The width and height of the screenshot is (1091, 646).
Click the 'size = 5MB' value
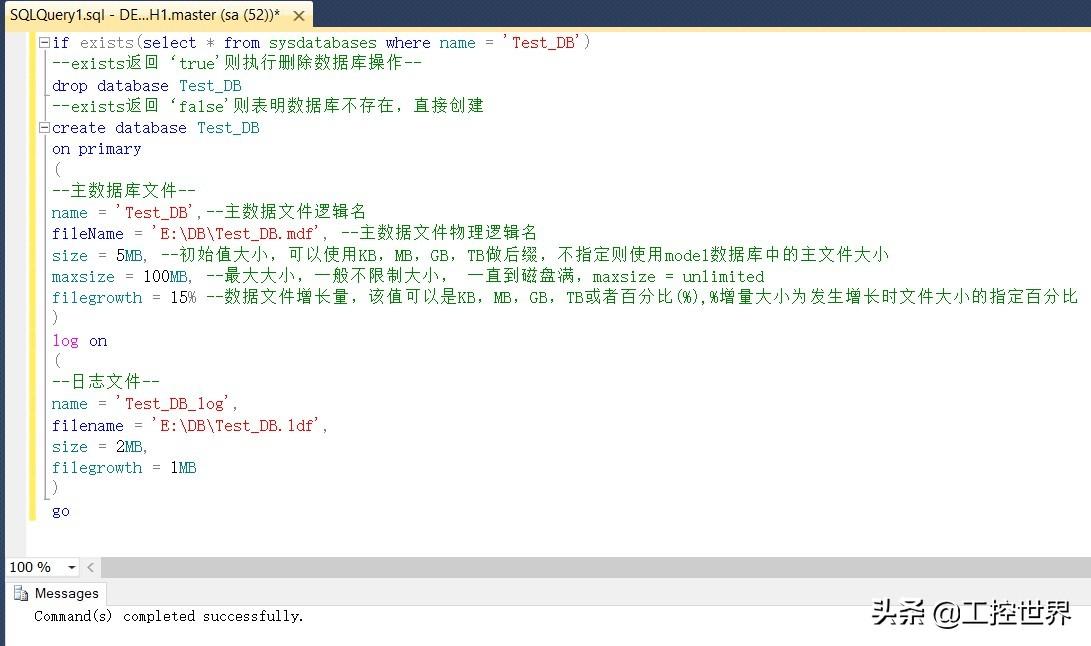click(99, 255)
